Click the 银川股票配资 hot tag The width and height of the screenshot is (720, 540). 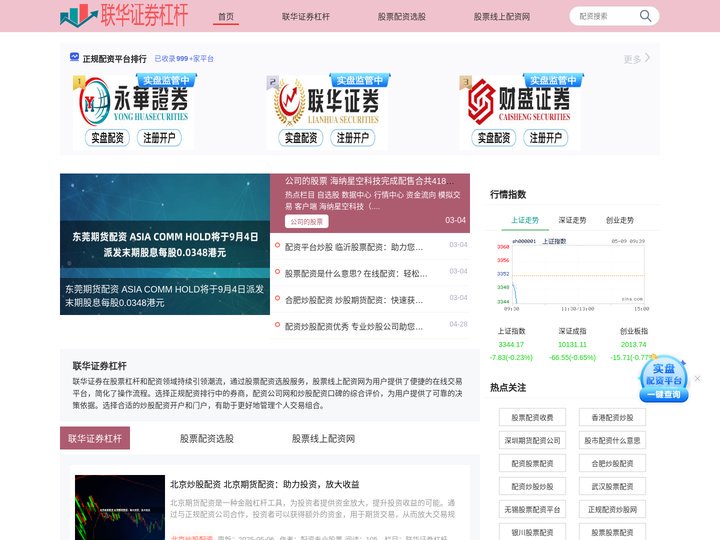click(x=532, y=532)
